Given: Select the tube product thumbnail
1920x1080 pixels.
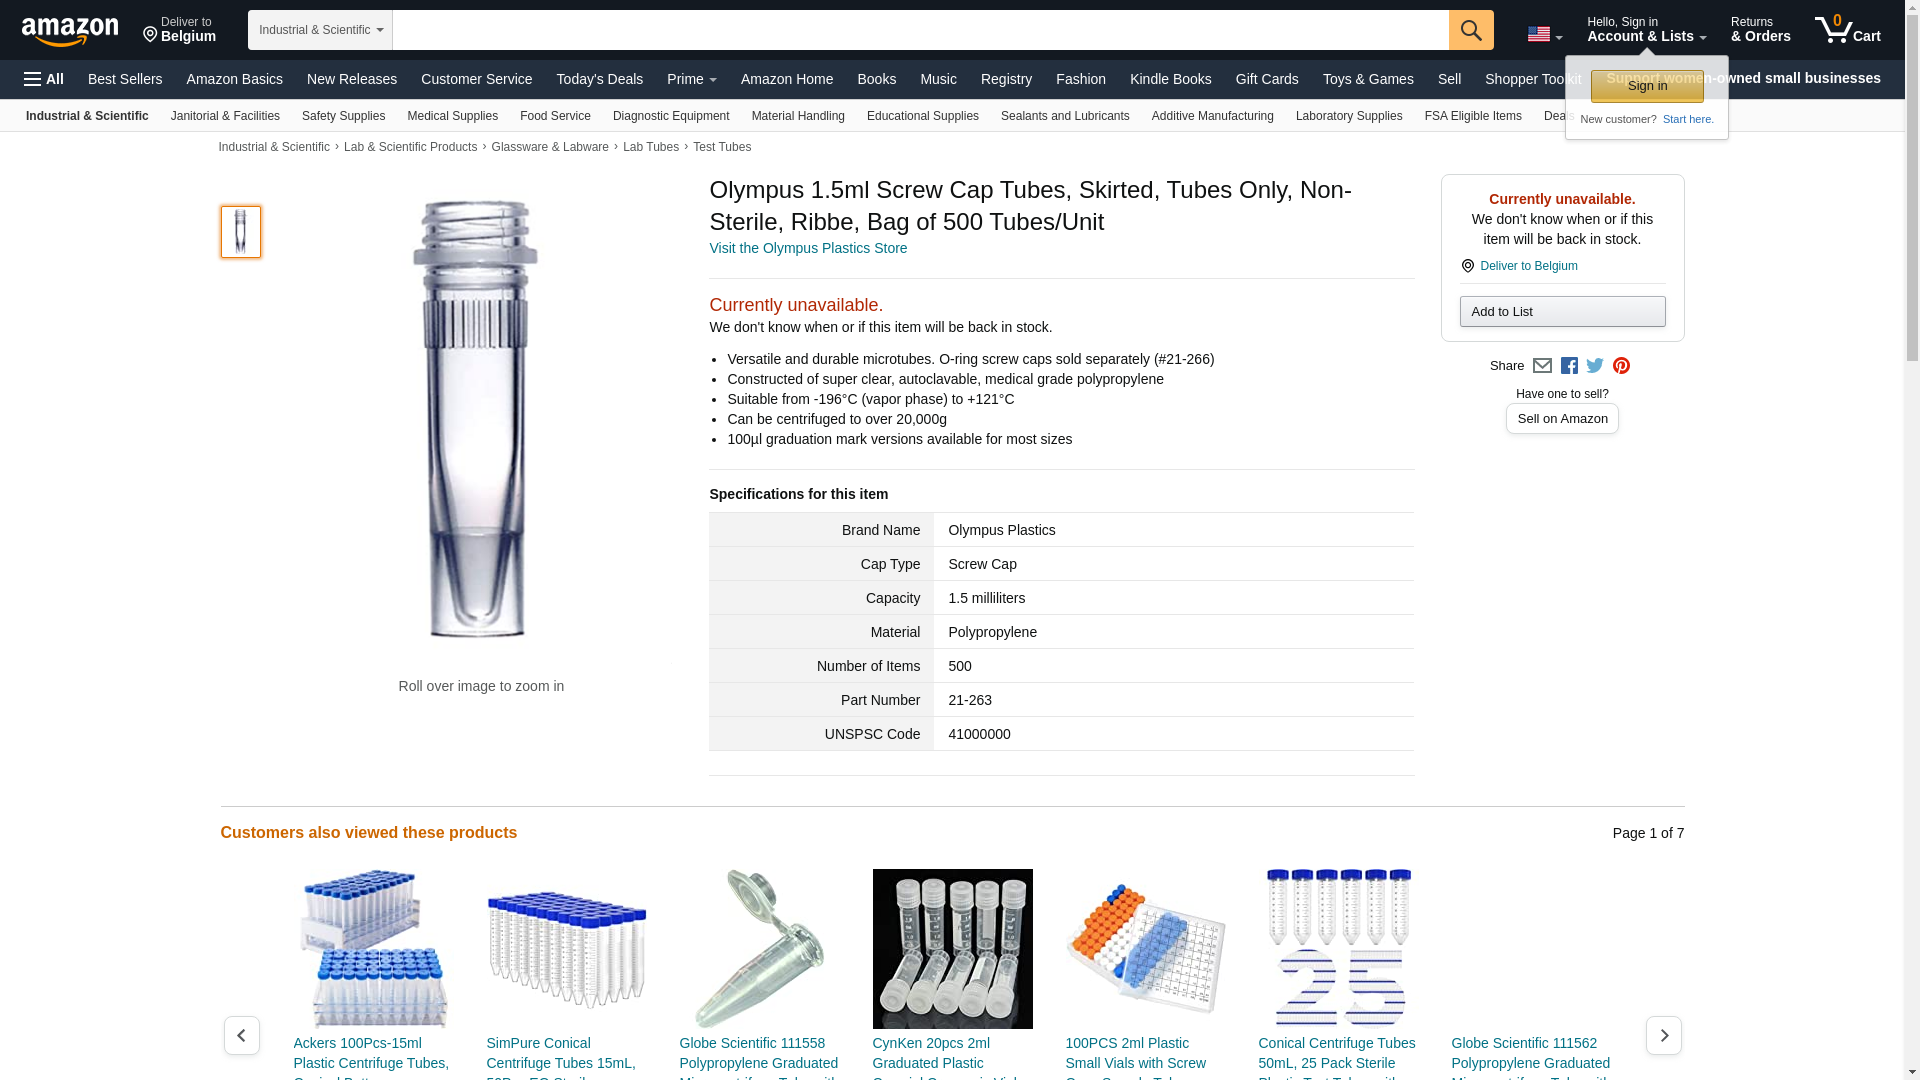Looking at the screenshot, I should (x=241, y=232).
